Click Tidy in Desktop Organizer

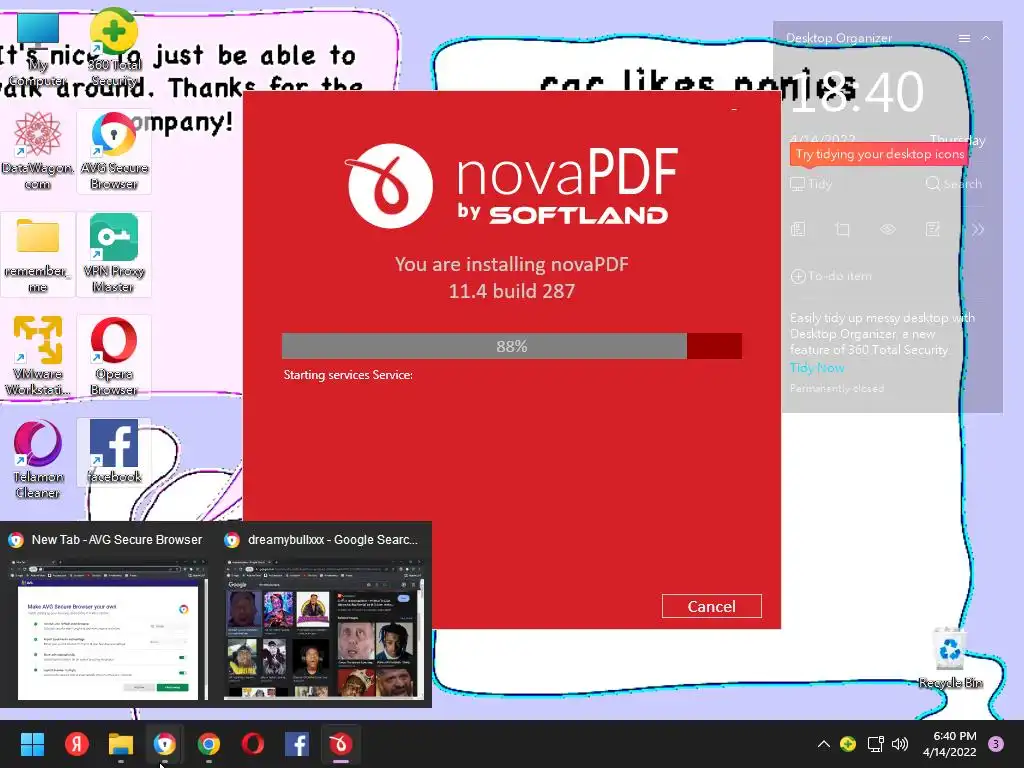[811, 184]
